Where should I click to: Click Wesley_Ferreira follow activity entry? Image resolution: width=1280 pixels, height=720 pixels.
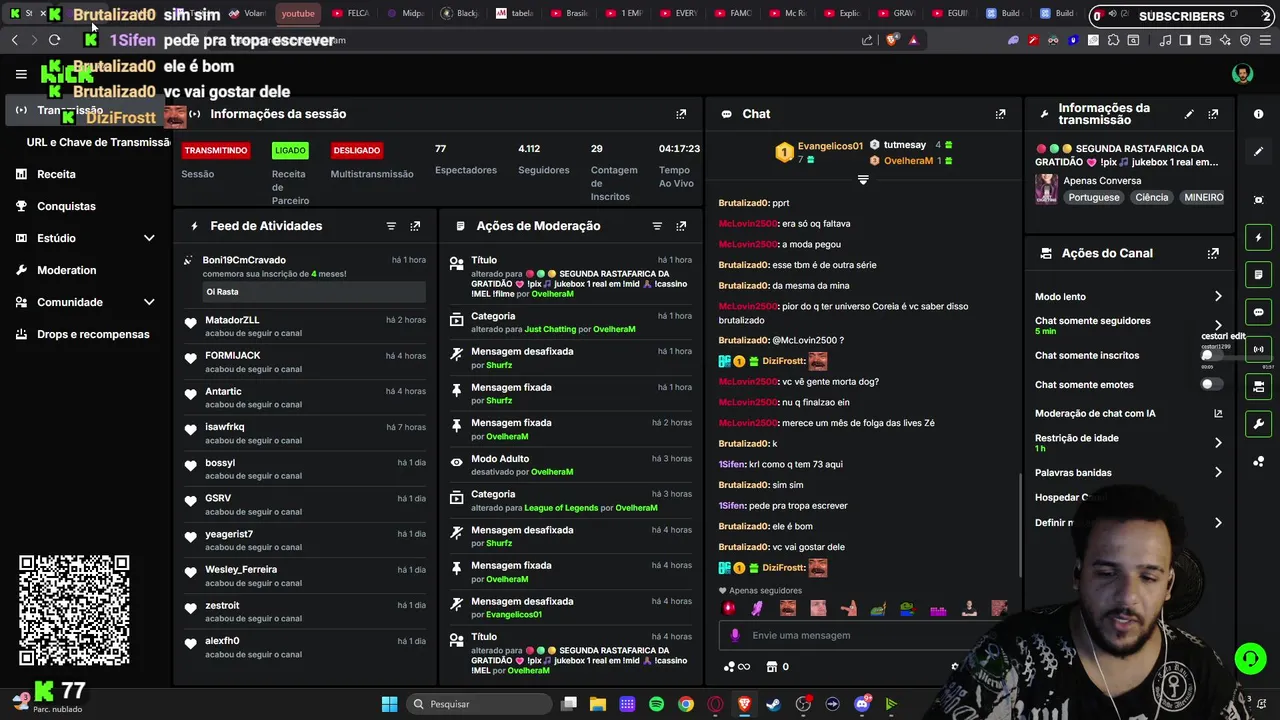pos(305,575)
